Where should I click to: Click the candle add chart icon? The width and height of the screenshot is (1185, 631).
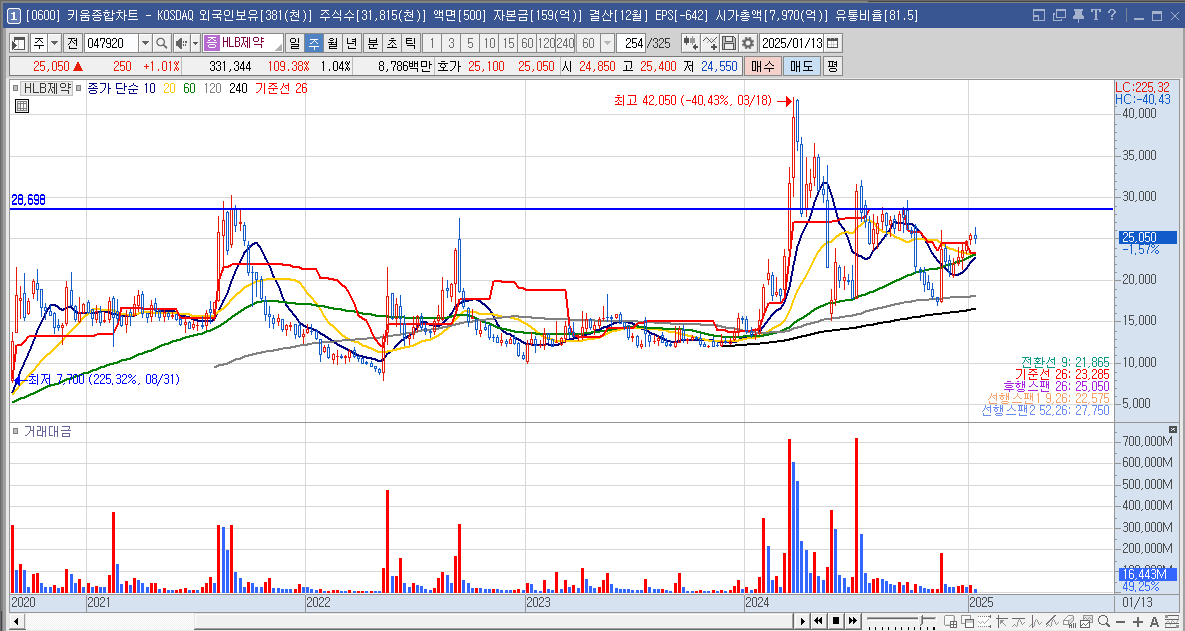click(x=691, y=43)
